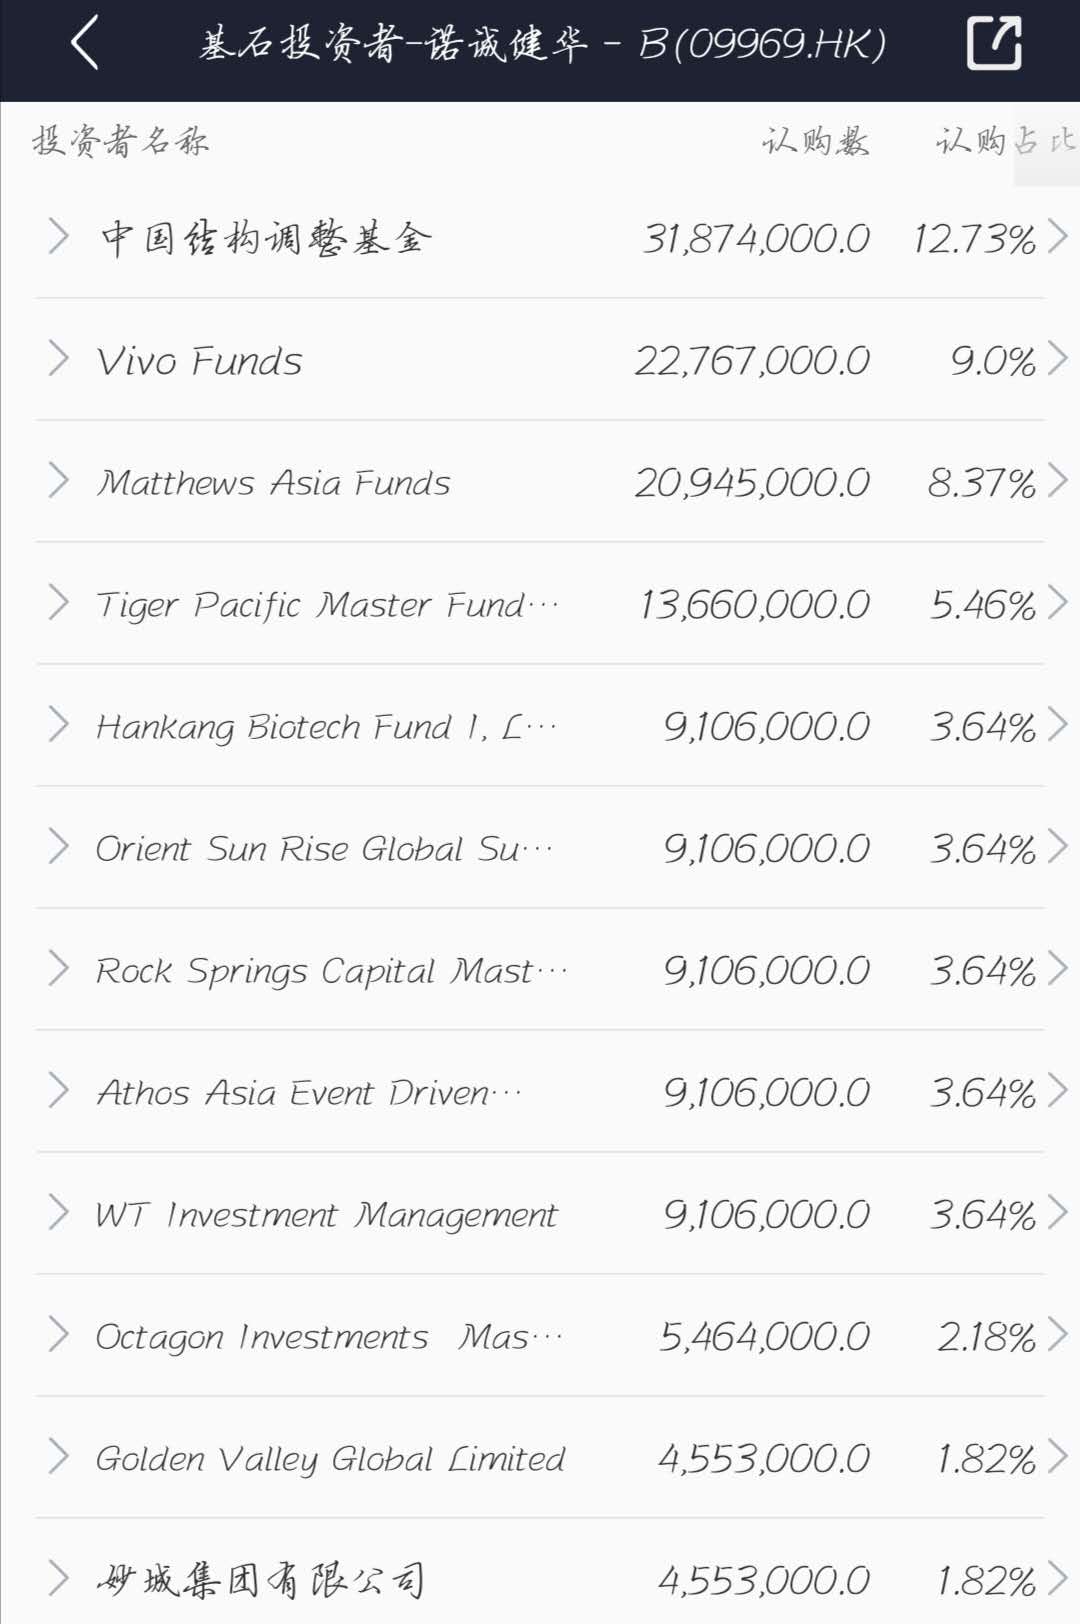Open details arrow beside 8.37%

tap(1057, 481)
